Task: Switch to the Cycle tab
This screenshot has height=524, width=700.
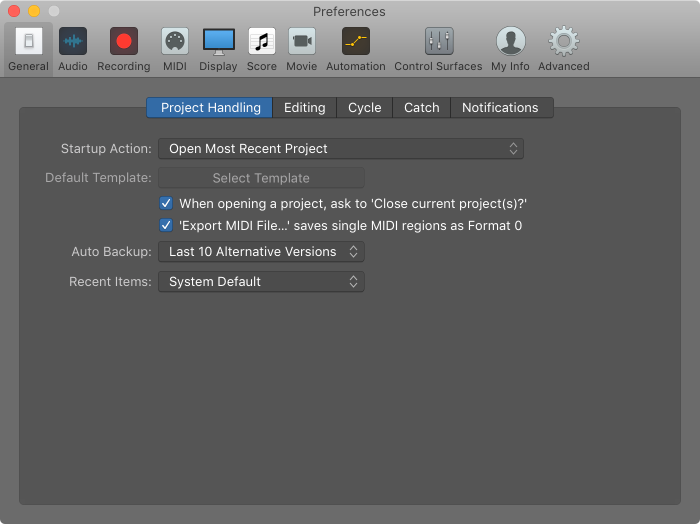Action: [365, 108]
